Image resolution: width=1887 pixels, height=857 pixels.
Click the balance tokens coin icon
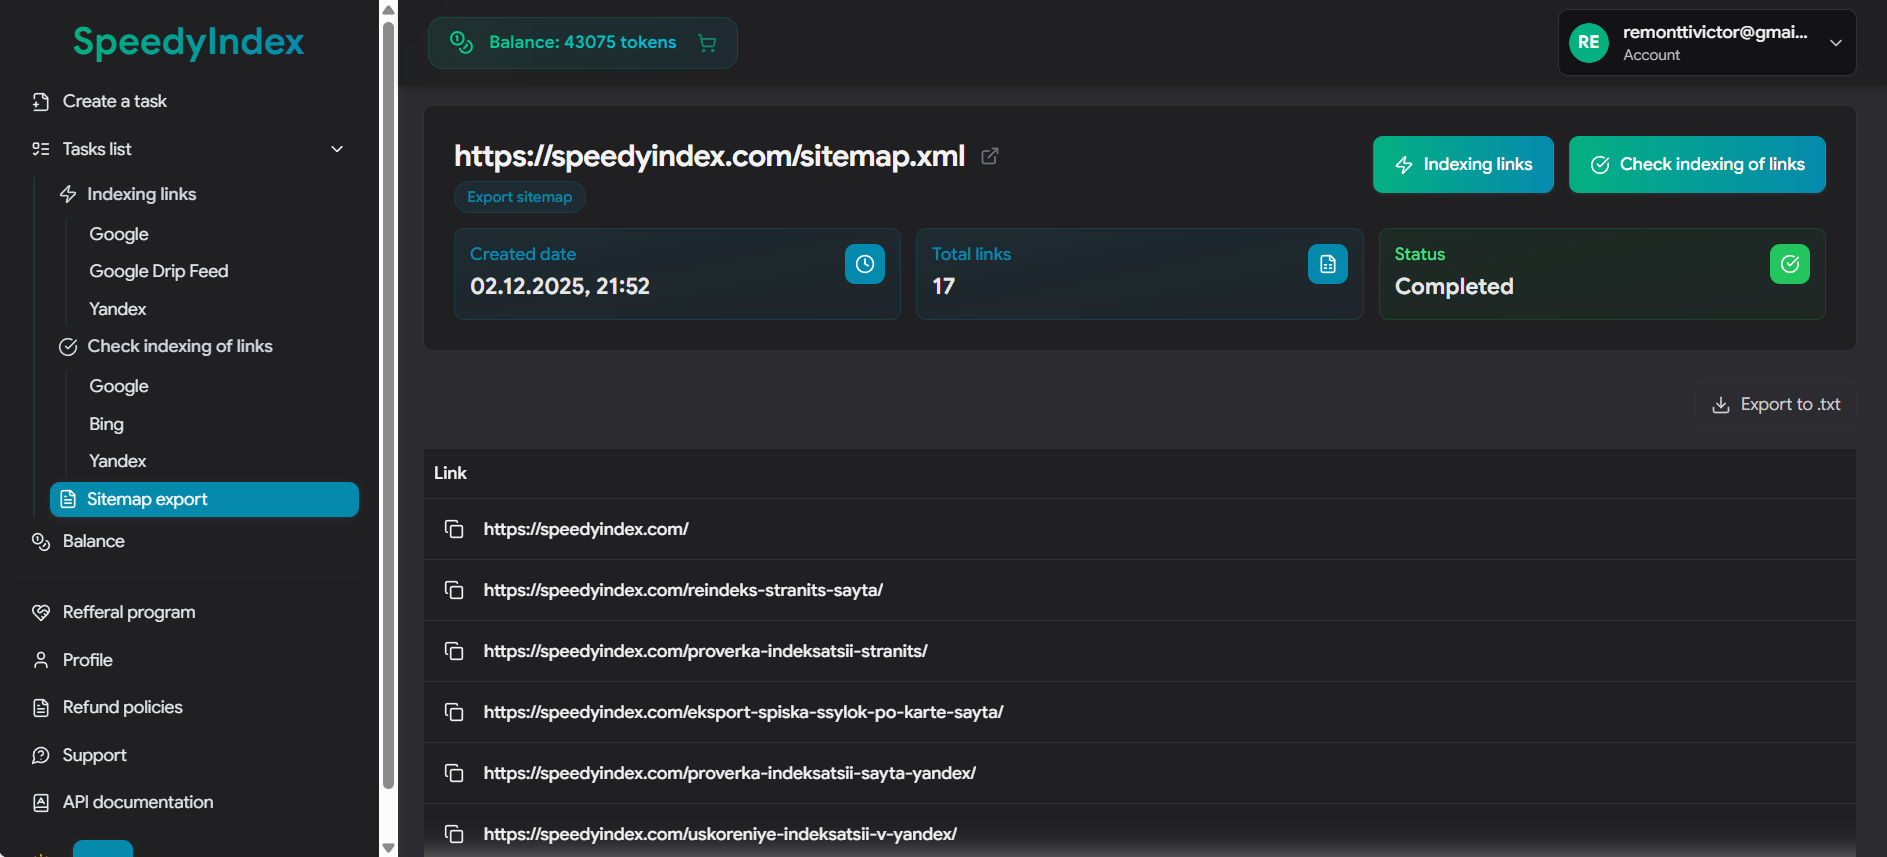pos(461,42)
